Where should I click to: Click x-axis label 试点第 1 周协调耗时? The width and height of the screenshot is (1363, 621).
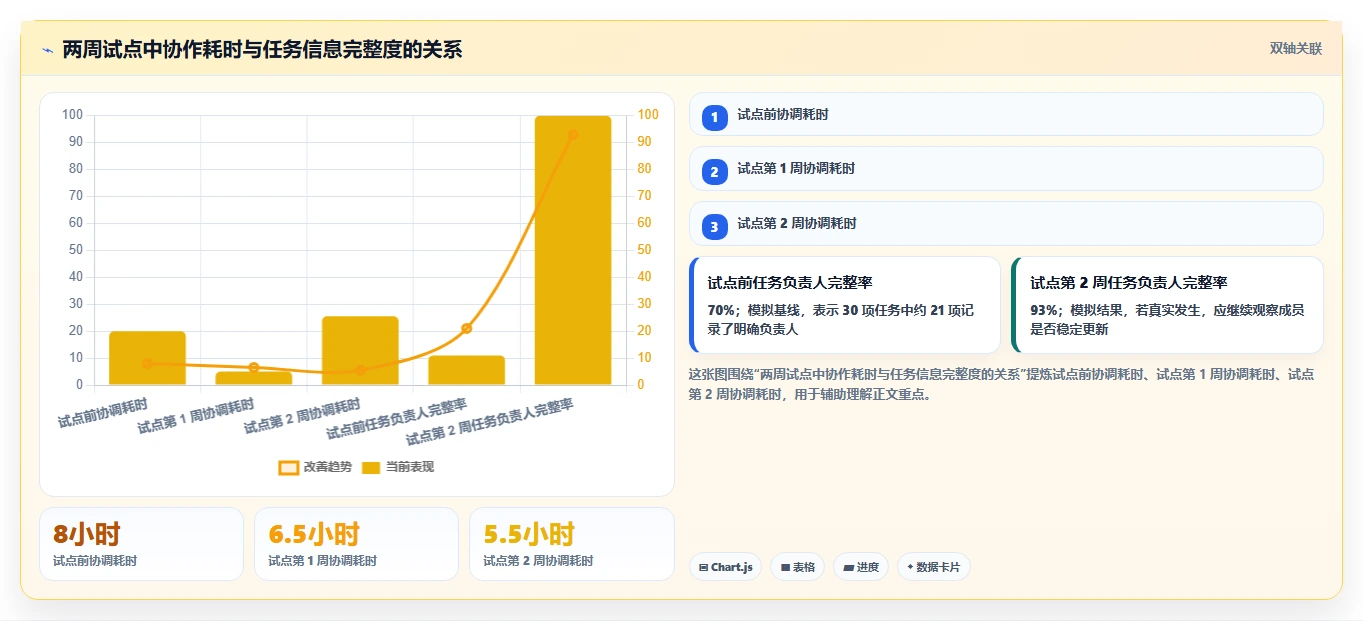click(x=196, y=416)
